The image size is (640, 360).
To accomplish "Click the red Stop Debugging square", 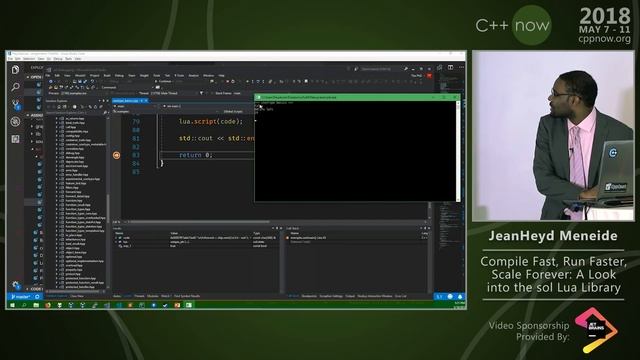I will click(227, 82).
